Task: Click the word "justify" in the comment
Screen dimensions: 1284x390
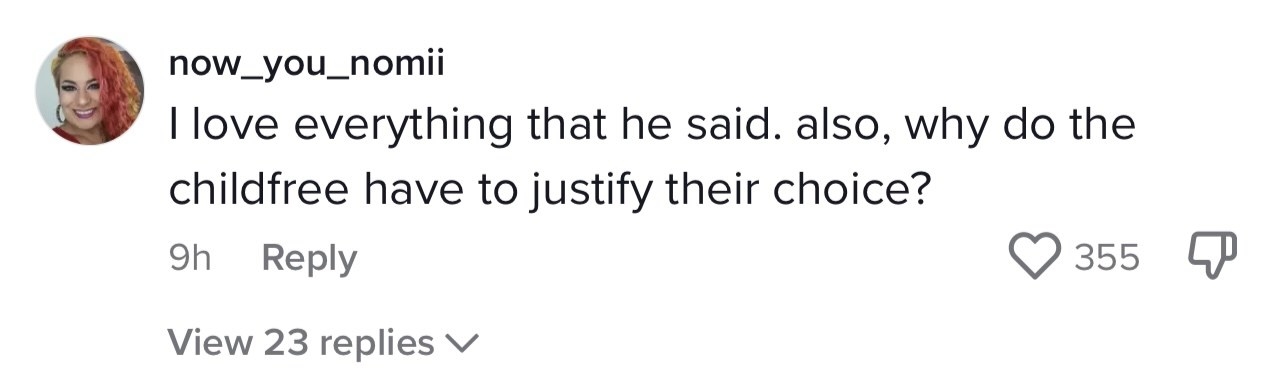Action: (x=580, y=190)
